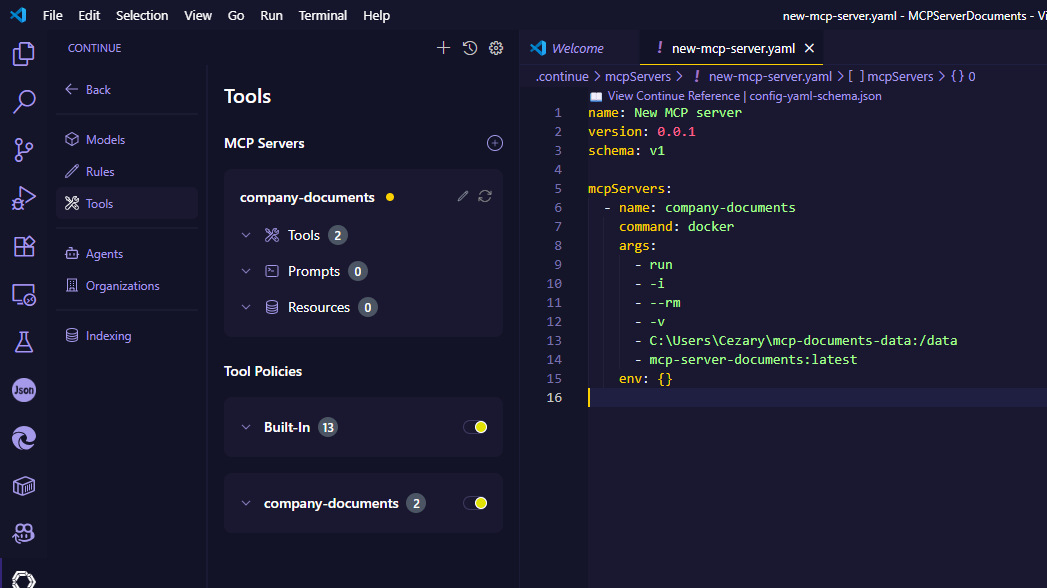
Task: Click .continue breadcrumb segment
Action: point(562,77)
